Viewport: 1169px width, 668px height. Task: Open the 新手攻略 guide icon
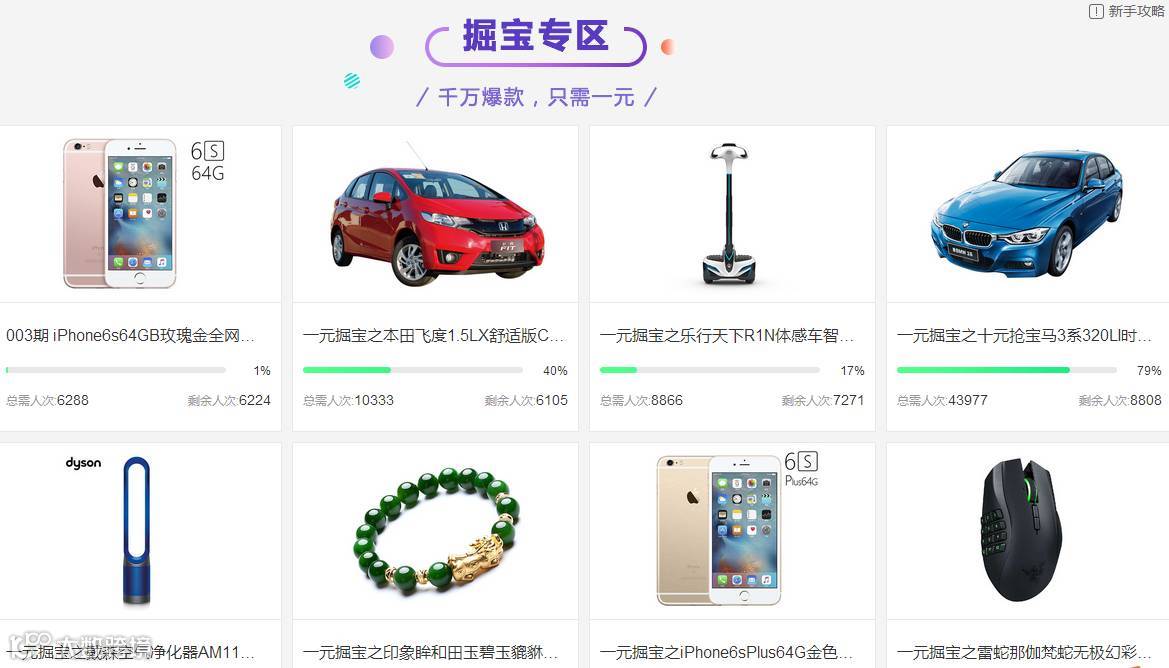point(1096,11)
